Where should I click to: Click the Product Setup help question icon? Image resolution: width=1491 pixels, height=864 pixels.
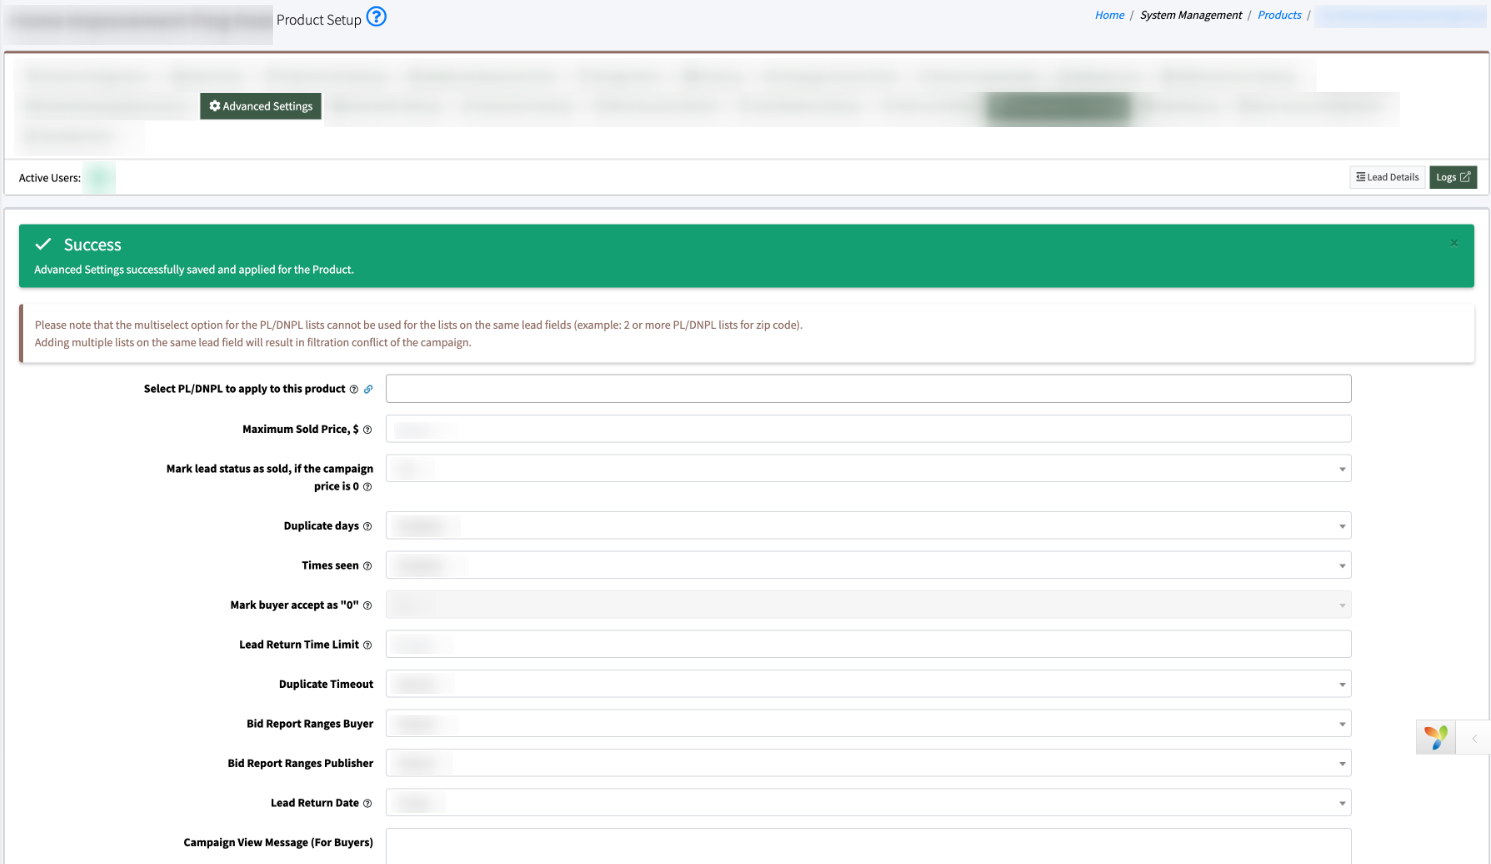(x=376, y=17)
